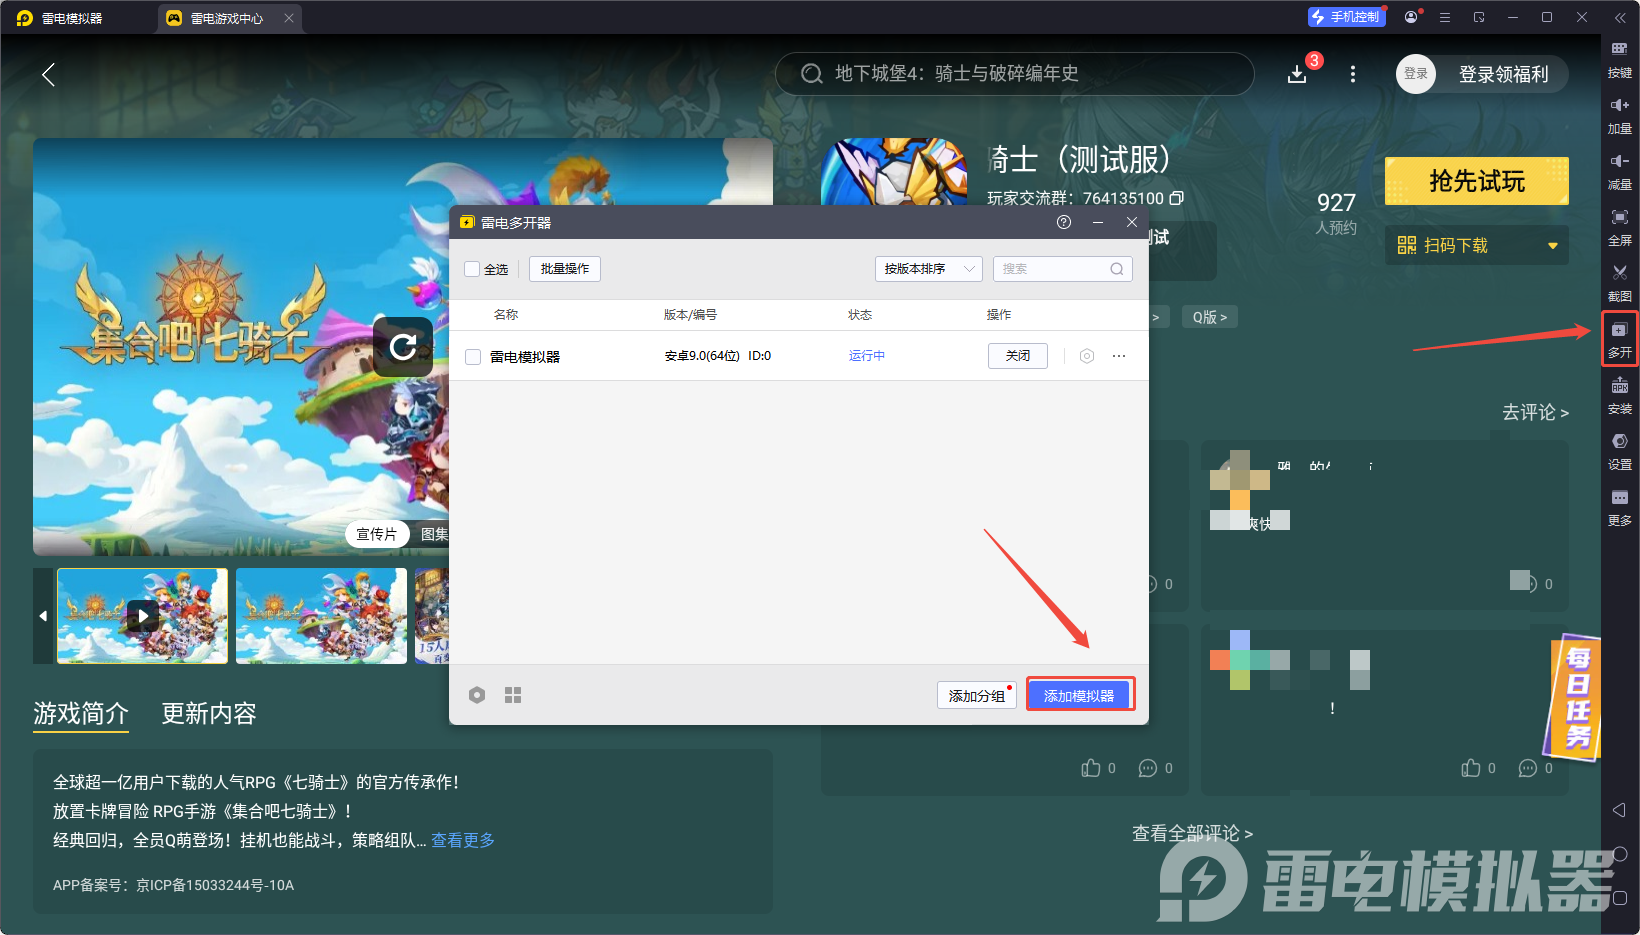Open settings for the 雷电模拟器 instance row

[x=1087, y=356]
